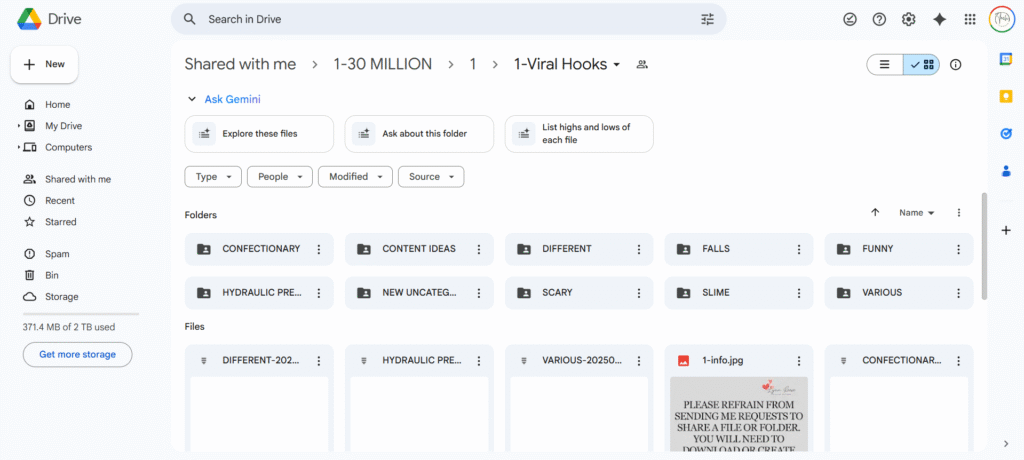This screenshot has width=1024, height=460.
Task: Open the offline ready status icon
Action: pyautogui.click(x=850, y=19)
